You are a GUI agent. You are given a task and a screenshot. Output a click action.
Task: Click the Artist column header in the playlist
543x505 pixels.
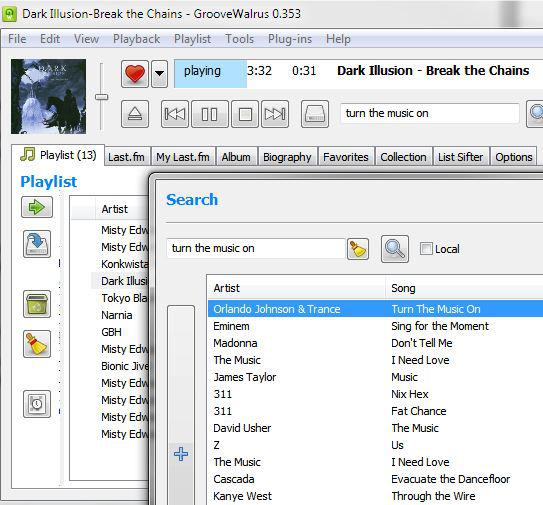pos(122,209)
